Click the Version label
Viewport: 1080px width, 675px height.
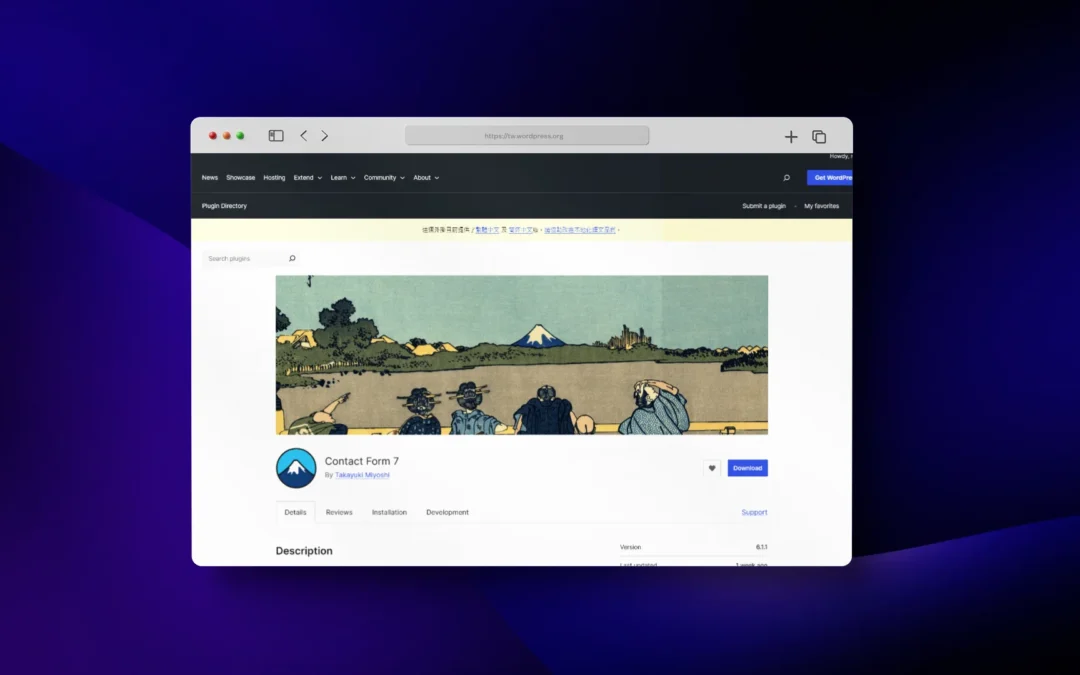(630, 547)
